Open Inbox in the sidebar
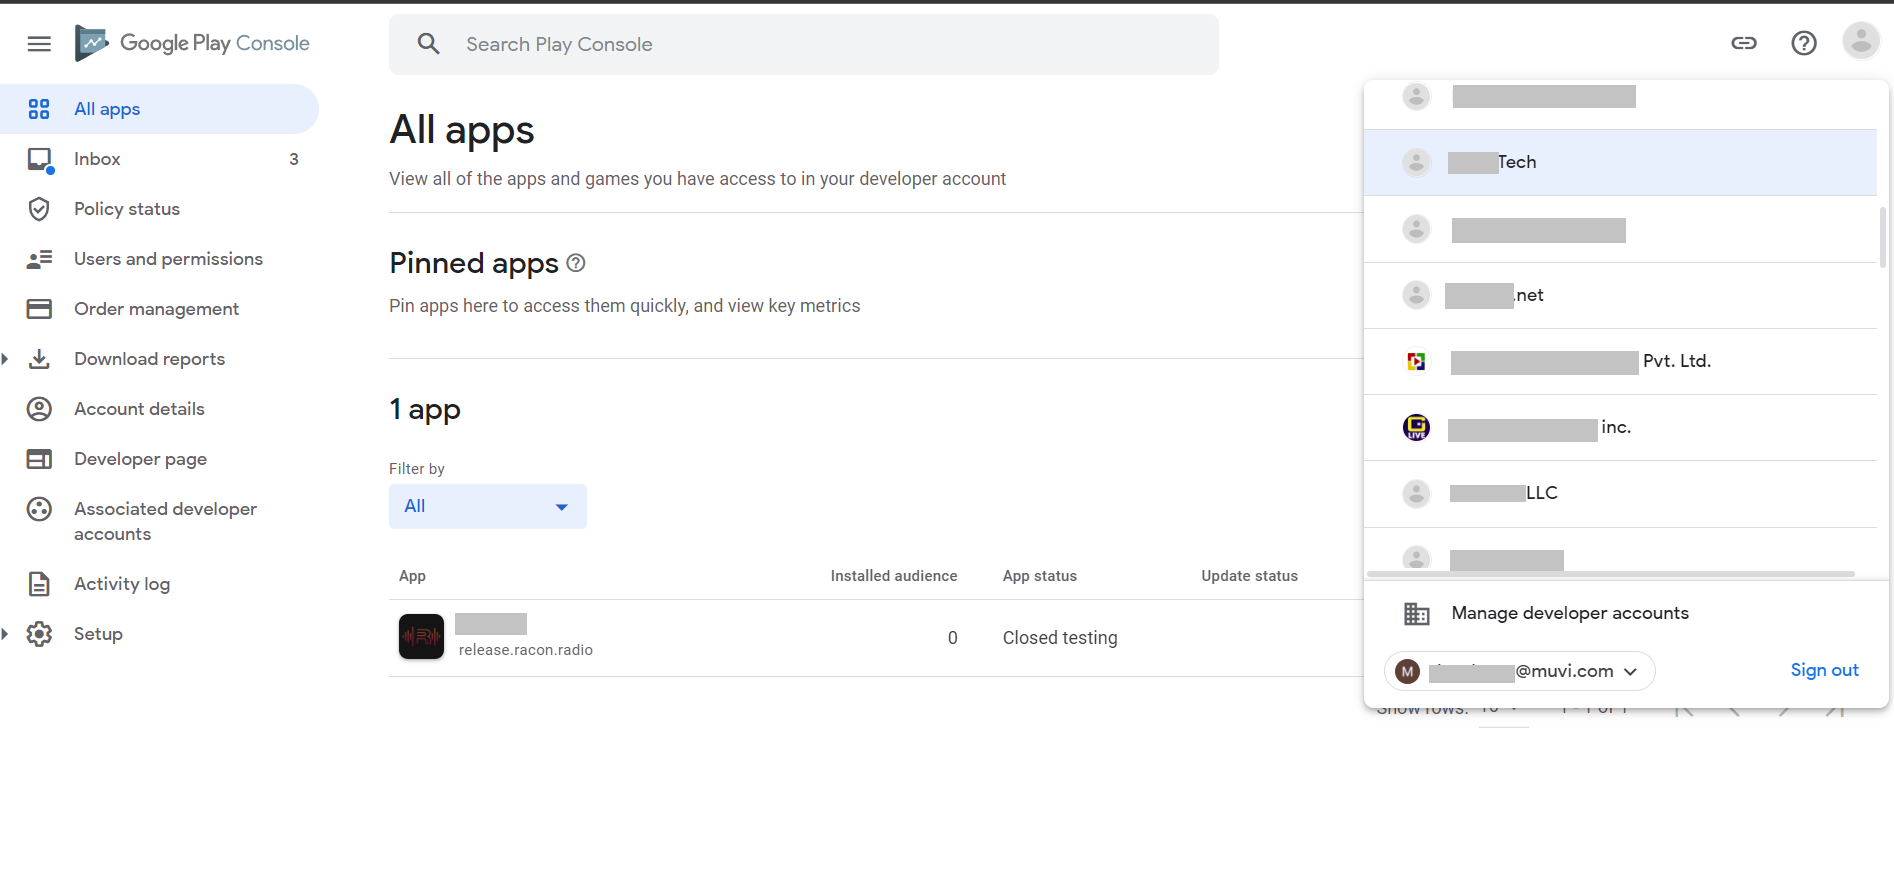Image resolution: width=1894 pixels, height=891 pixels. point(160,159)
